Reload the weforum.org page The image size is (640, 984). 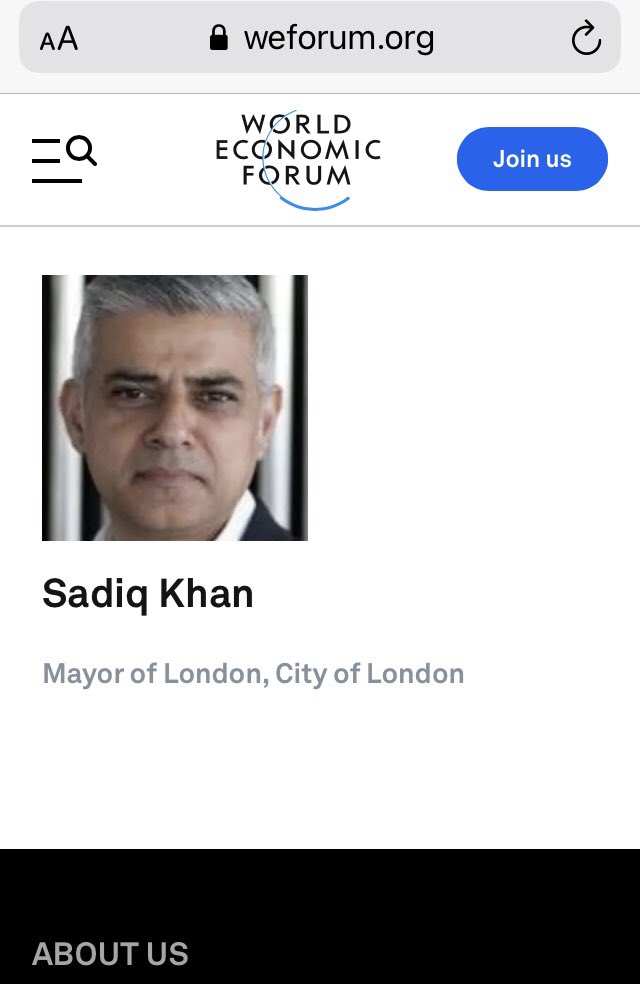tap(586, 38)
